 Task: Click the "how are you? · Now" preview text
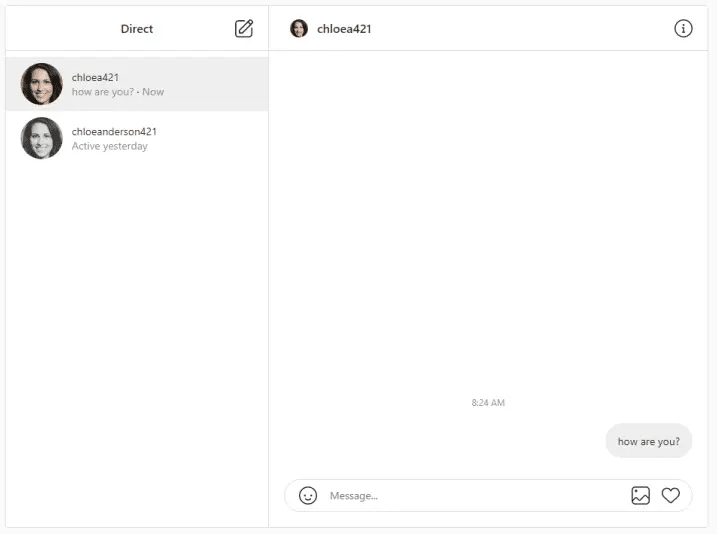click(118, 92)
